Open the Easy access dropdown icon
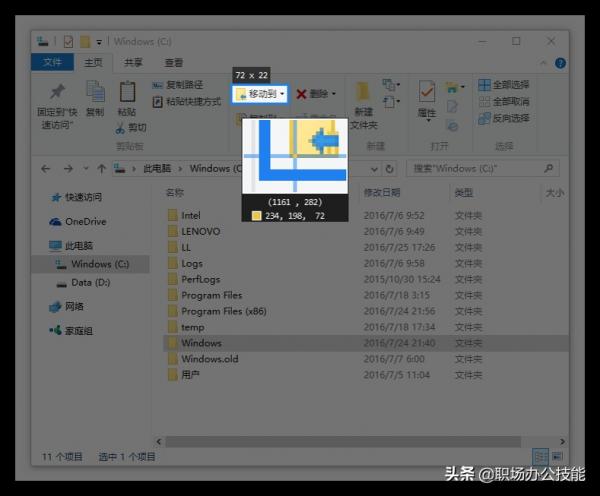Viewport: 600px width, 496px height. coord(391,102)
